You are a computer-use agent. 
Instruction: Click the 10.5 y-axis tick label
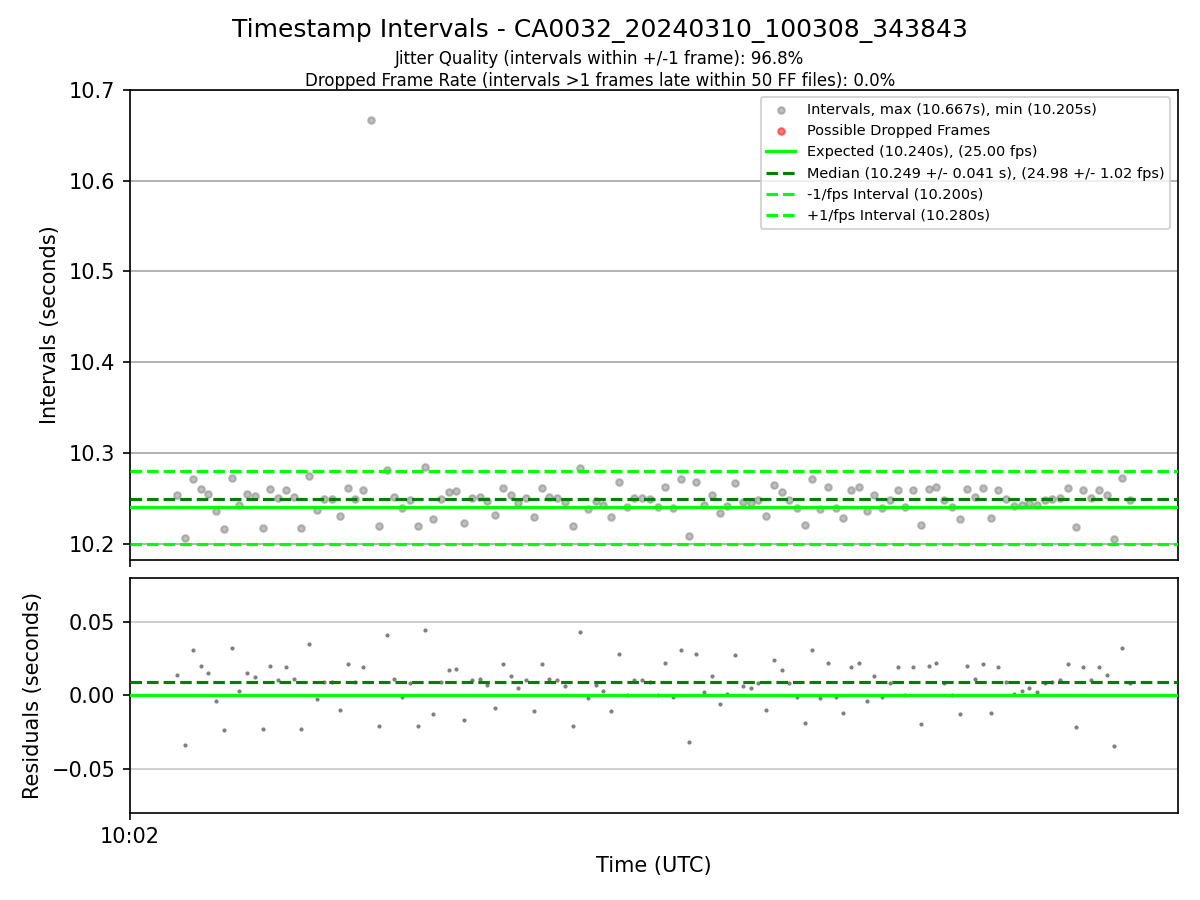(93, 272)
